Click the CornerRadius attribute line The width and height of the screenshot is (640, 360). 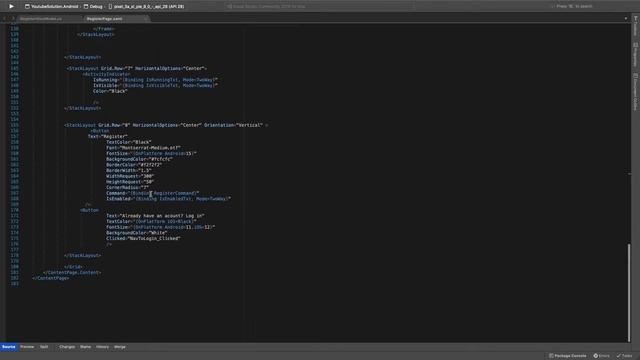pyautogui.click(x=127, y=187)
